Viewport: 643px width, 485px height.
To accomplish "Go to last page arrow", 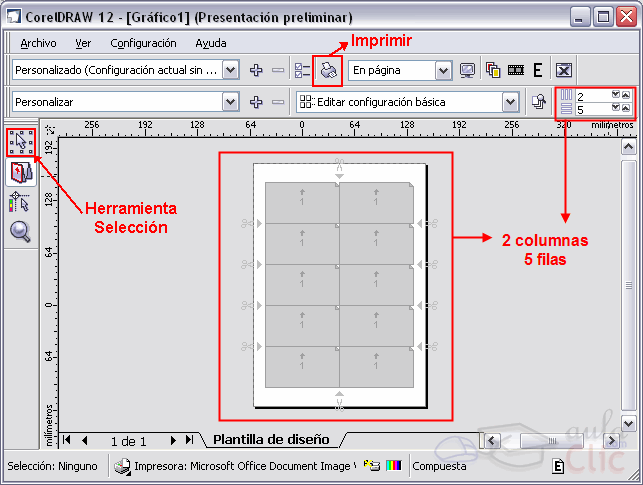I will [x=189, y=440].
